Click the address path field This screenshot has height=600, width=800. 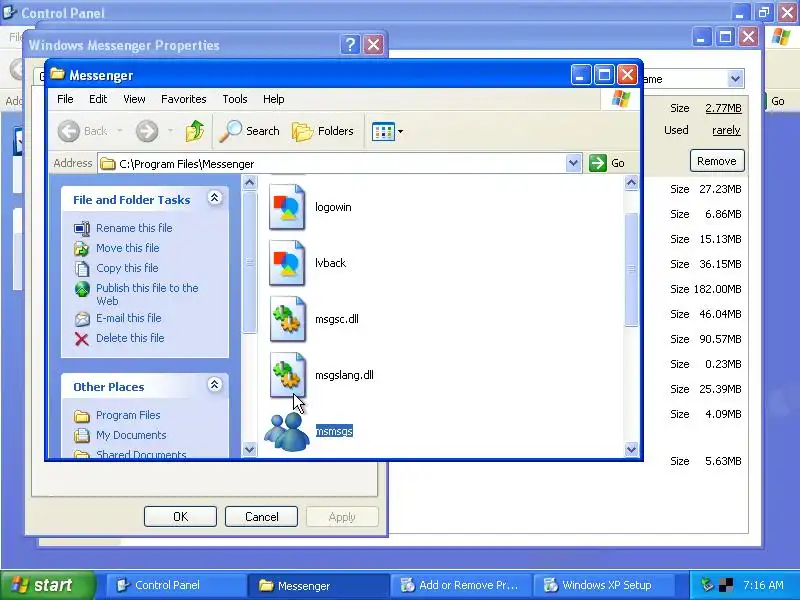[x=332, y=164]
